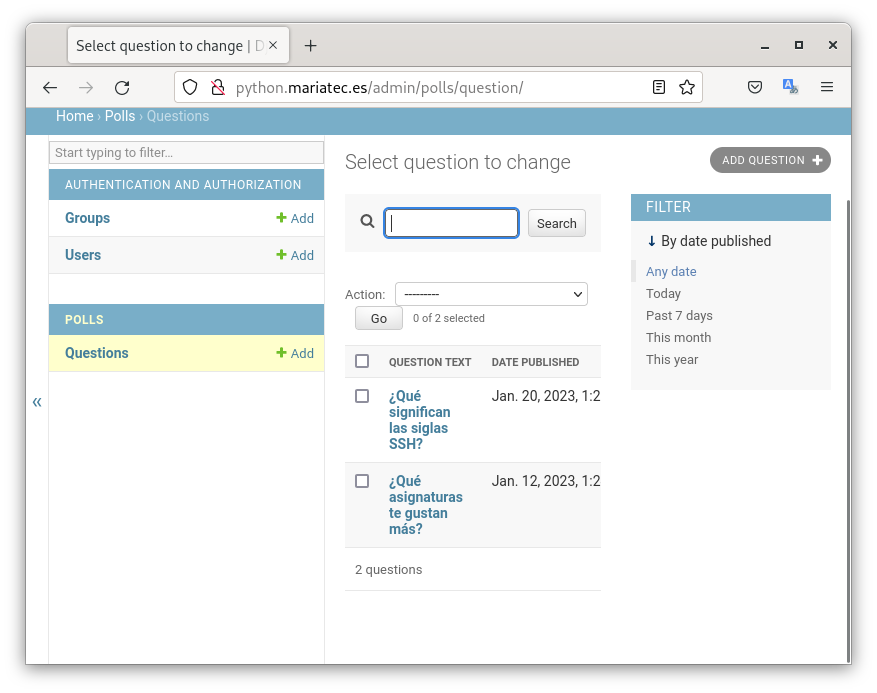The image size is (877, 693).
Task: Toggle reader view icon in address bar
Action: [x=659, y=88]
